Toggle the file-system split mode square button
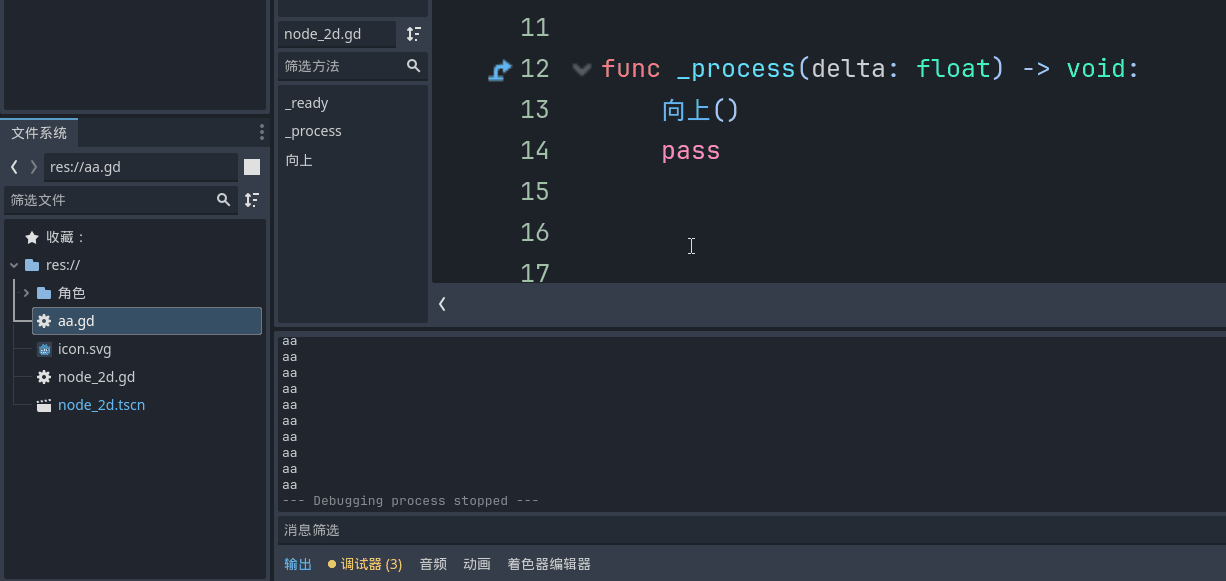This screenshot has width=1226, height=581. pyautogui.click(x=252, y=167)
